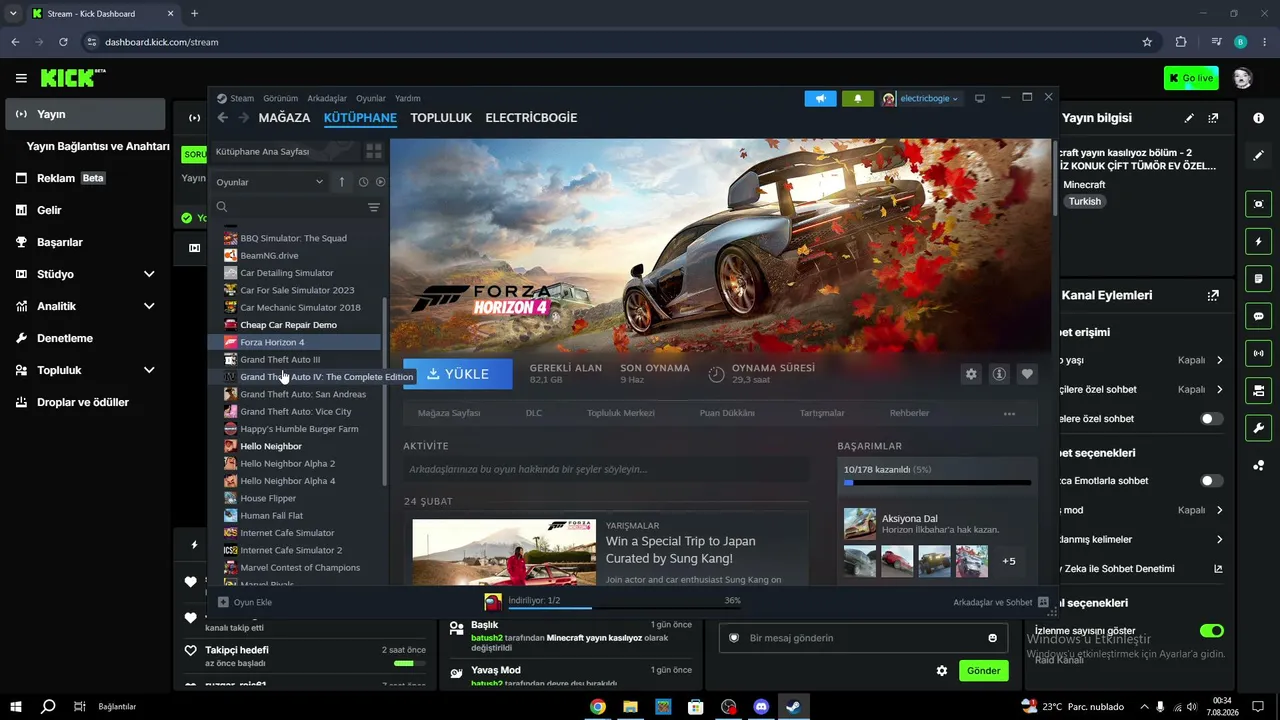
Task: Click the pencil icon in Kick's right rail
Action: pos(1258,156)
